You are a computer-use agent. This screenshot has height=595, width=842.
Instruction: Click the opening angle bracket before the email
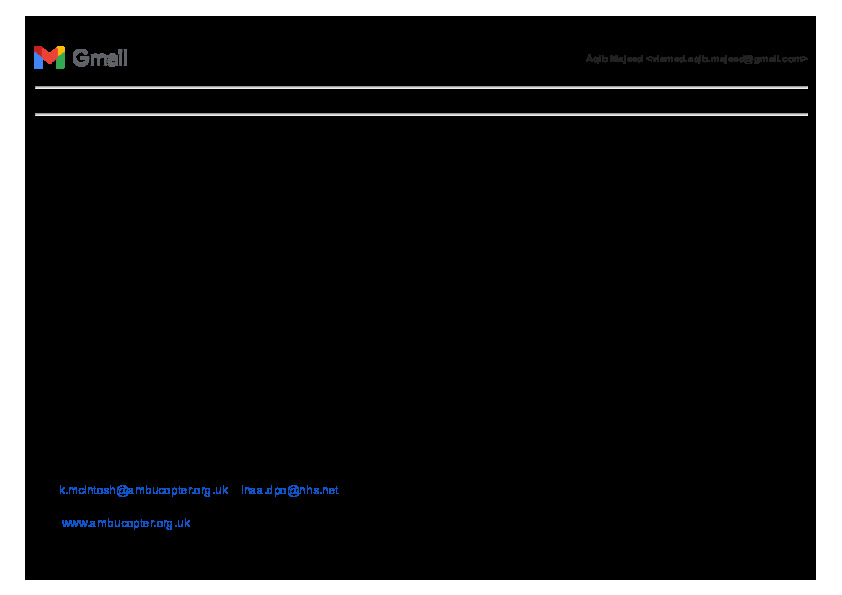tap(649, 59)
